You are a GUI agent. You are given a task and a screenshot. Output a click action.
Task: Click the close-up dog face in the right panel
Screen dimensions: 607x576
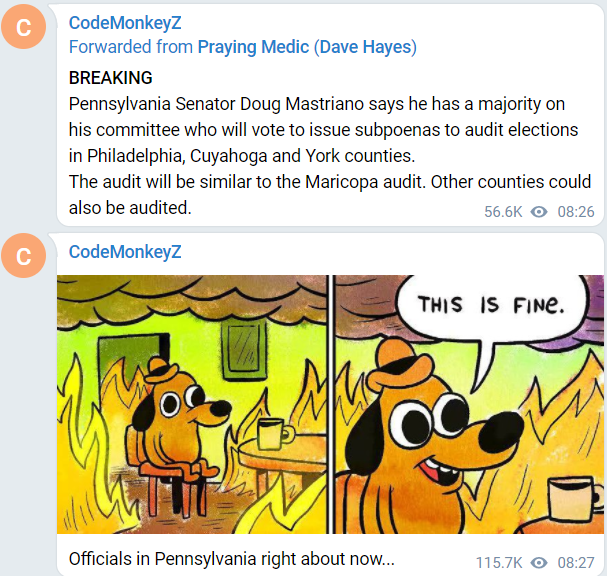point(437,426)
